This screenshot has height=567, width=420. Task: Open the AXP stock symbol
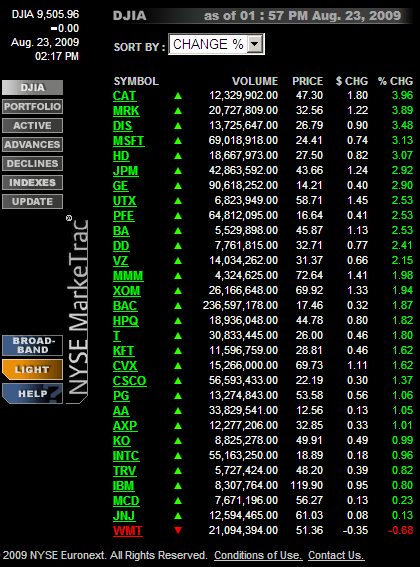pyautogui.click(x=125, y=426)
